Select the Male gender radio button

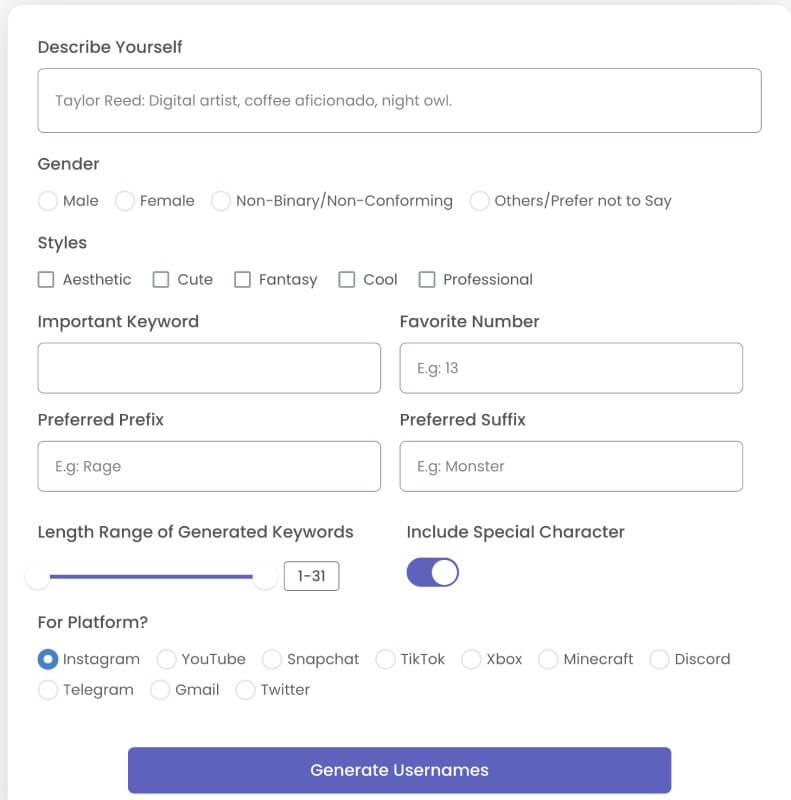(x=47, y=201)
